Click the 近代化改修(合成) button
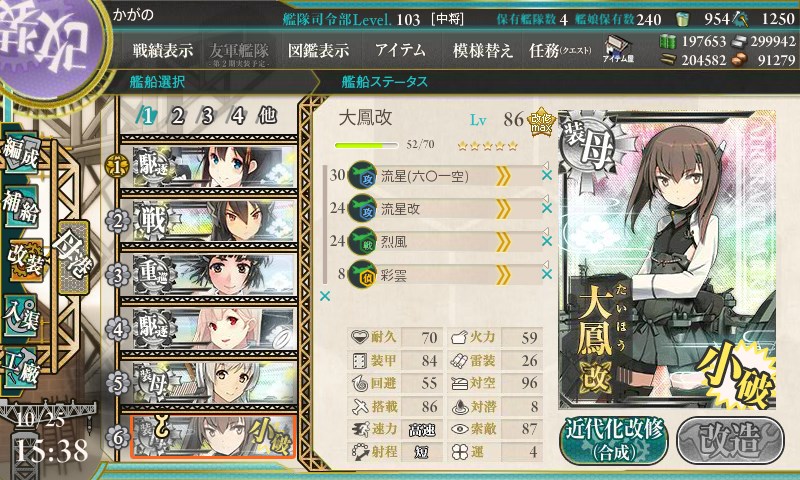 [x=613, y=441]
